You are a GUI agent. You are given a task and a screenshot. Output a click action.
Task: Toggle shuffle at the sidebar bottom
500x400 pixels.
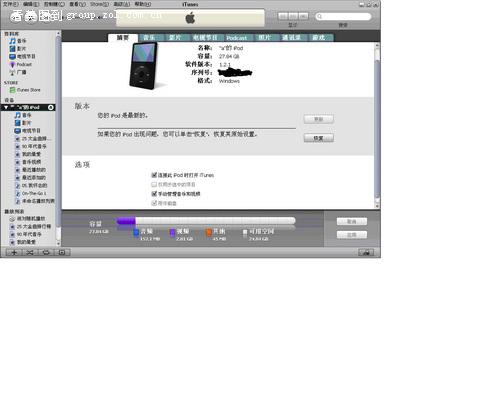pos(30,252)
